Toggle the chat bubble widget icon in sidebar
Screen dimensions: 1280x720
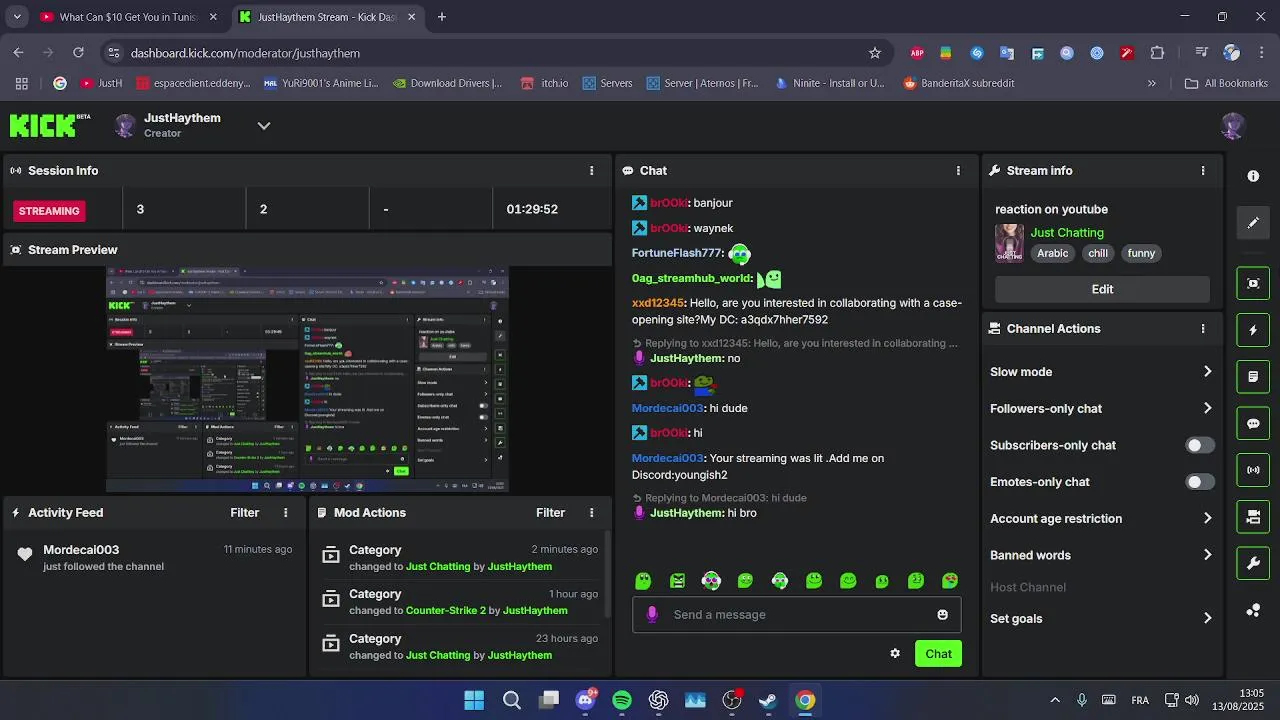pyautogui.click(x=1253, y=423)
